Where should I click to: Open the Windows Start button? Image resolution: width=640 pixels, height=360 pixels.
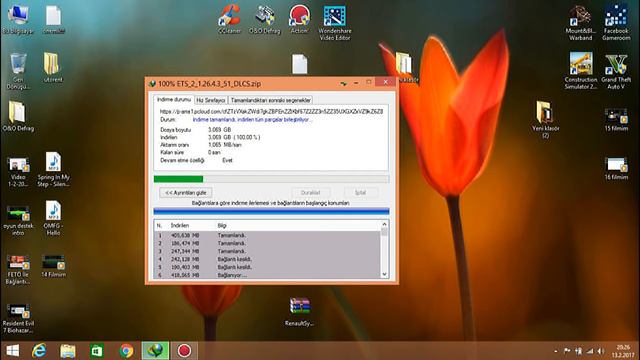[x=13, y=351]
